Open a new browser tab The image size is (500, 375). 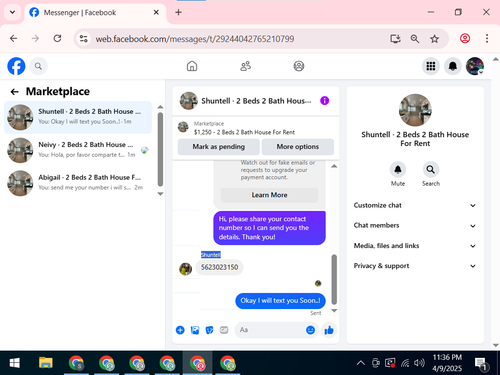178,13
